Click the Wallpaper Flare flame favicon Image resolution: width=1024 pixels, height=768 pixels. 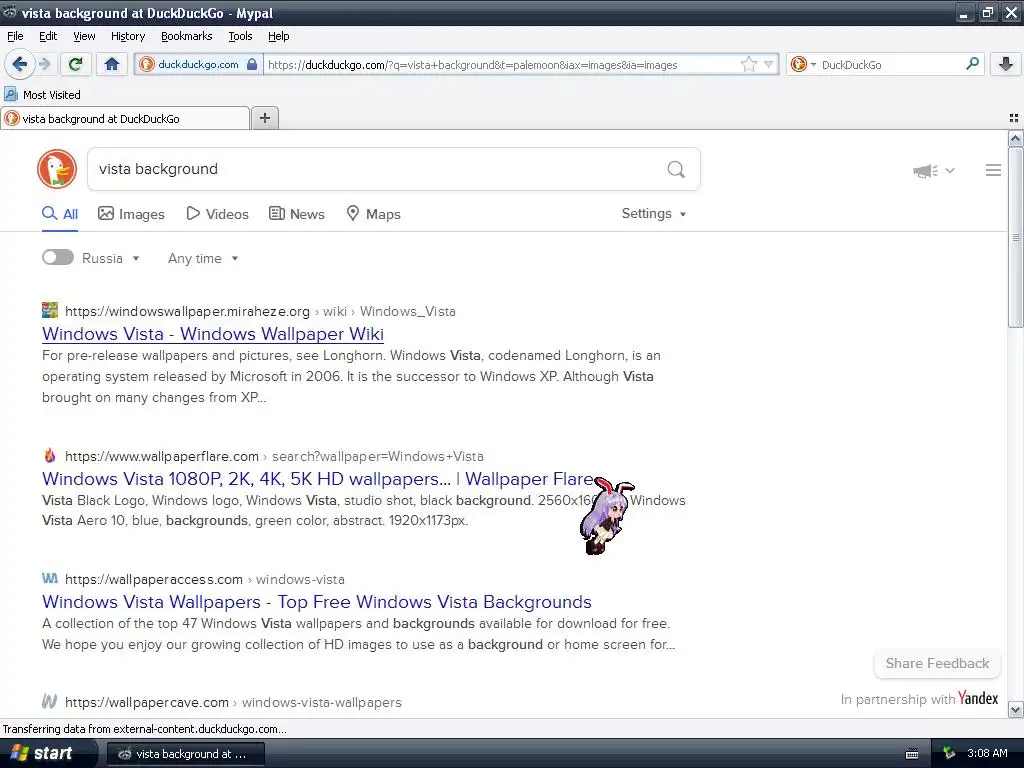[x=50, y=455]
